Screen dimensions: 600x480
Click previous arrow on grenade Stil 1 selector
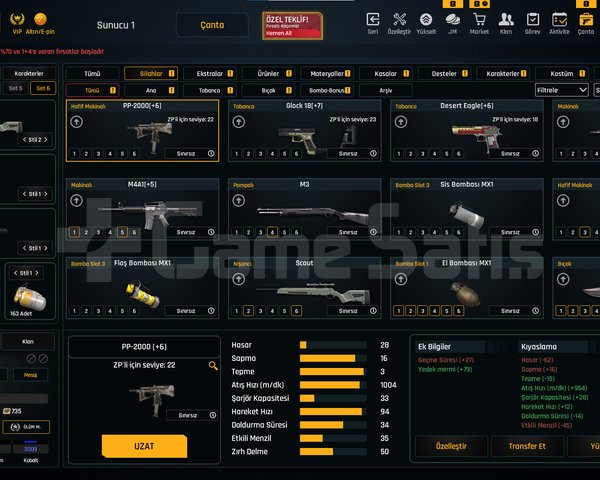click(16, 273)
